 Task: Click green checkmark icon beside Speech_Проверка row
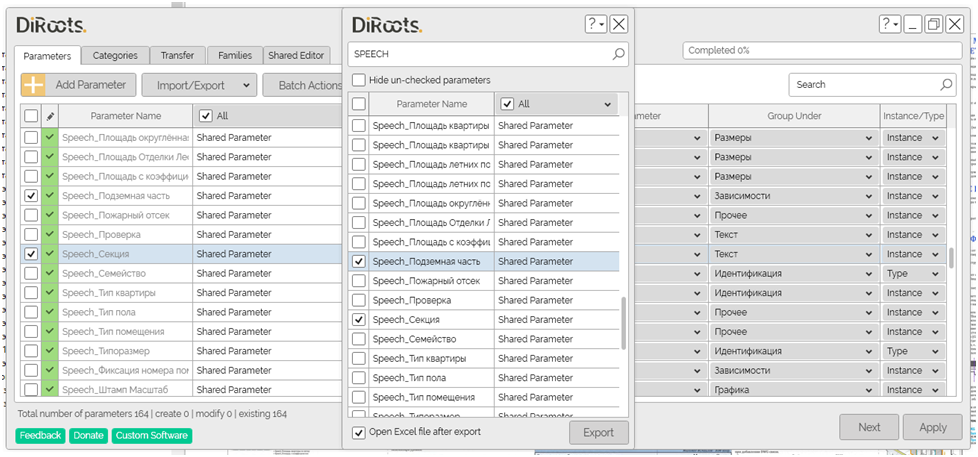click(x=50, y=234)
